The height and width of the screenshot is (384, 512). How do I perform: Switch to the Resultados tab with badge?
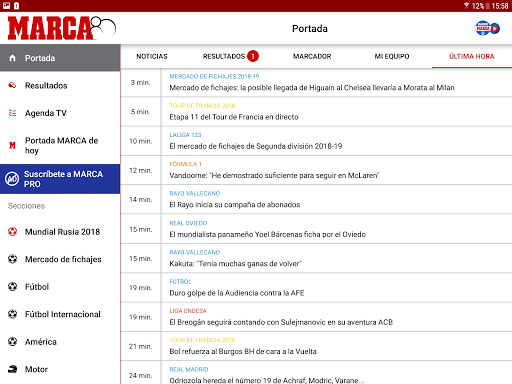coord(230,56)
